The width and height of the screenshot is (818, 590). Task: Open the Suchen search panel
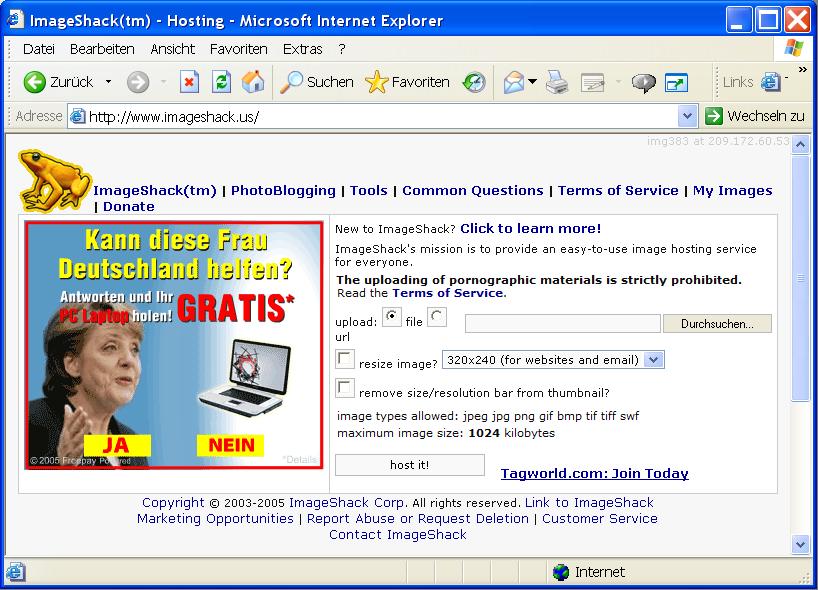[317, 82]
